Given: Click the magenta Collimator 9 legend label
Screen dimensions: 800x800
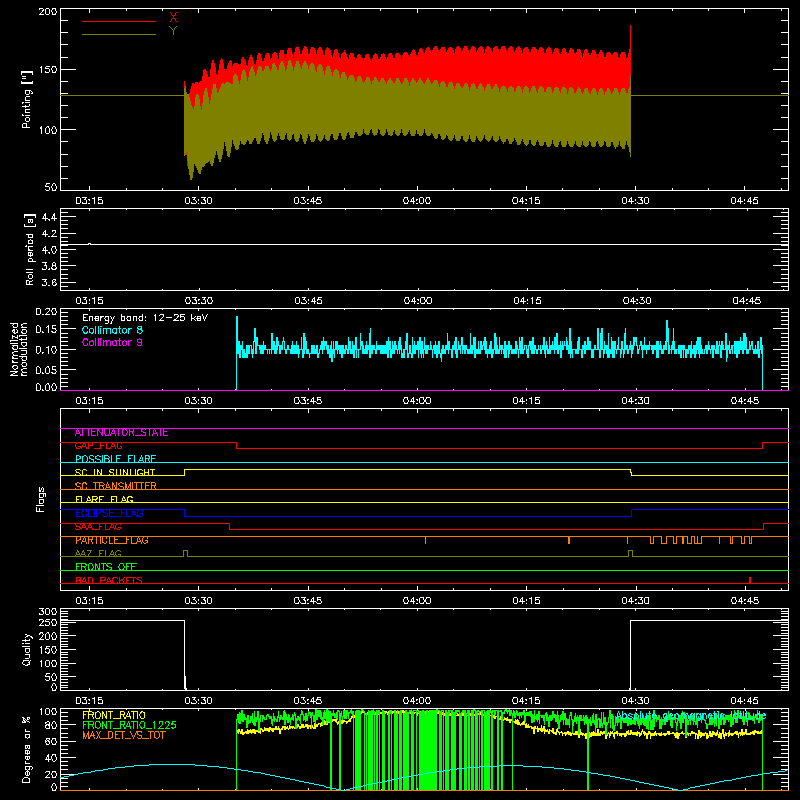Looking at the screenshot, I should 112,342.
